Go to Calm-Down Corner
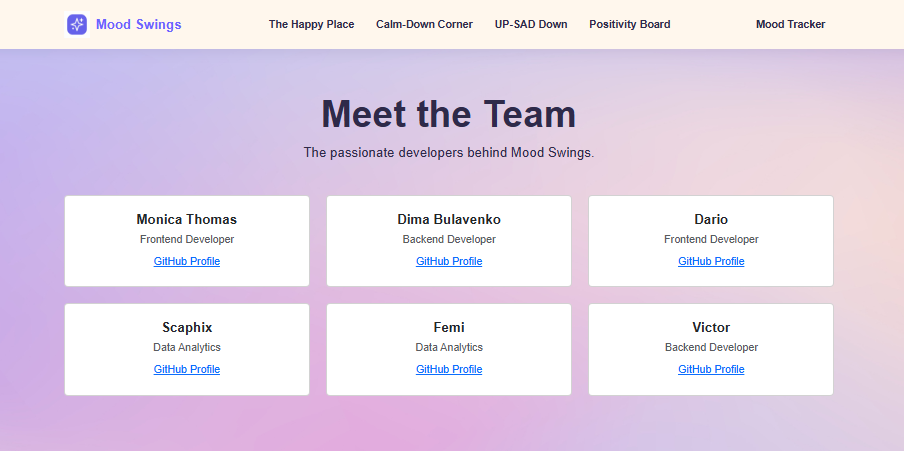The image size is (904, 451). (x=424, y=24)
